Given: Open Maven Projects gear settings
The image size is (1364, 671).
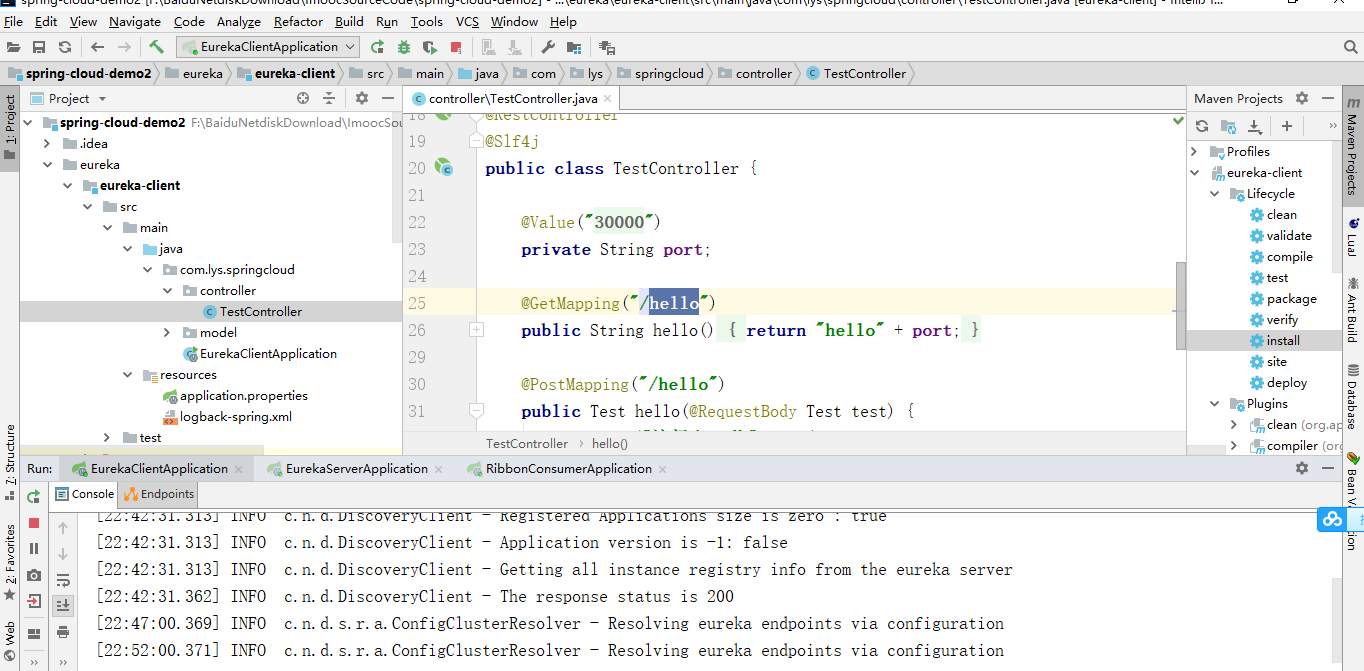Looking at the screenshot, I should coord(1301,98).
